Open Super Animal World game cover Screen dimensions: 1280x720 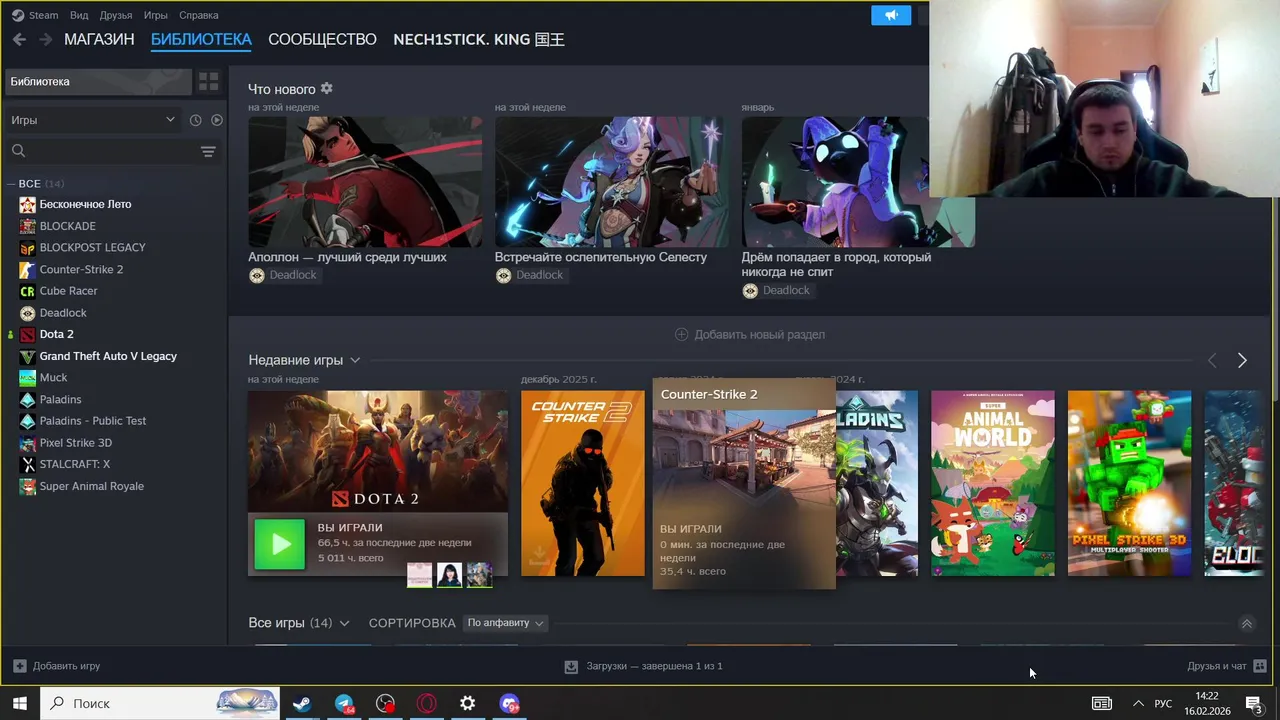coord(993,483)
